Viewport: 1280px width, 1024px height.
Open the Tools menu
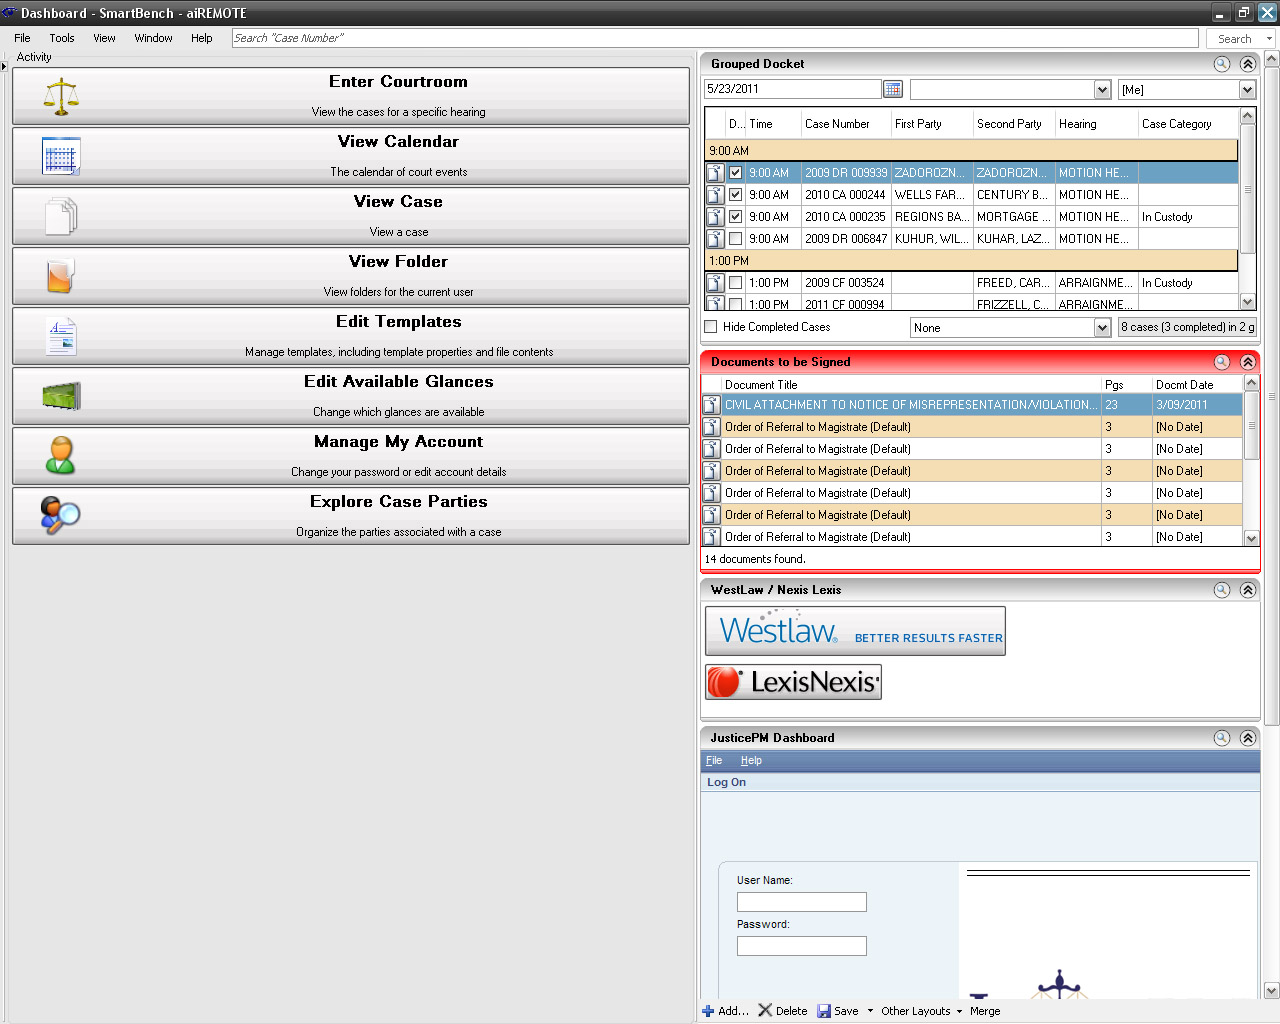(x=62, y=38)
